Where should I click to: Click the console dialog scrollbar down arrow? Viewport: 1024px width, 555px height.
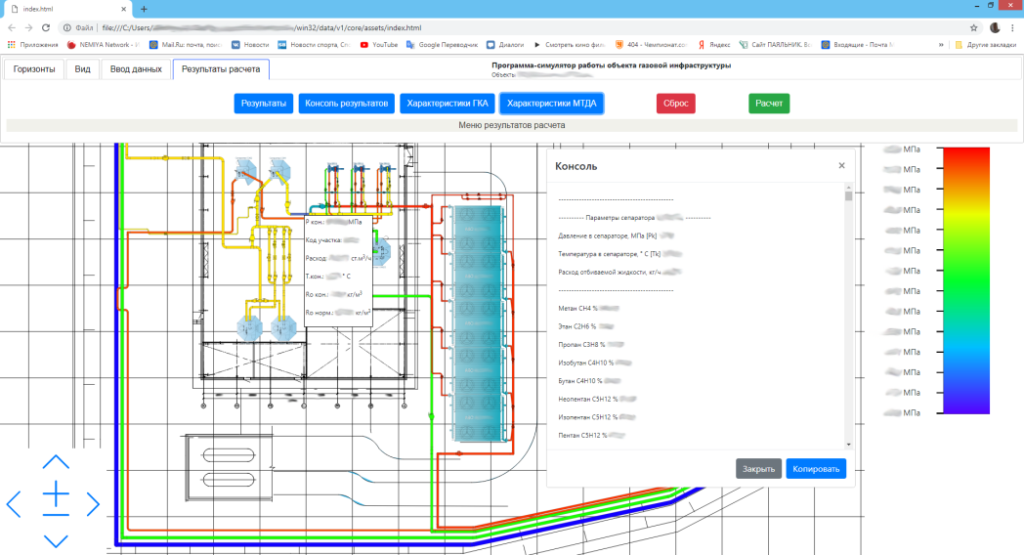(x=849, y=444)
